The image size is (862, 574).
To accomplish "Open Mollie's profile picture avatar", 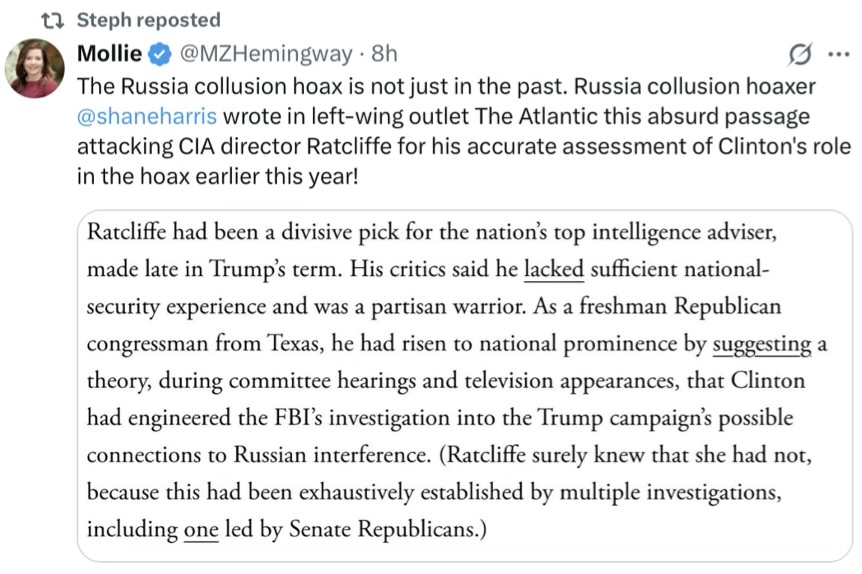I will point(35,68).
